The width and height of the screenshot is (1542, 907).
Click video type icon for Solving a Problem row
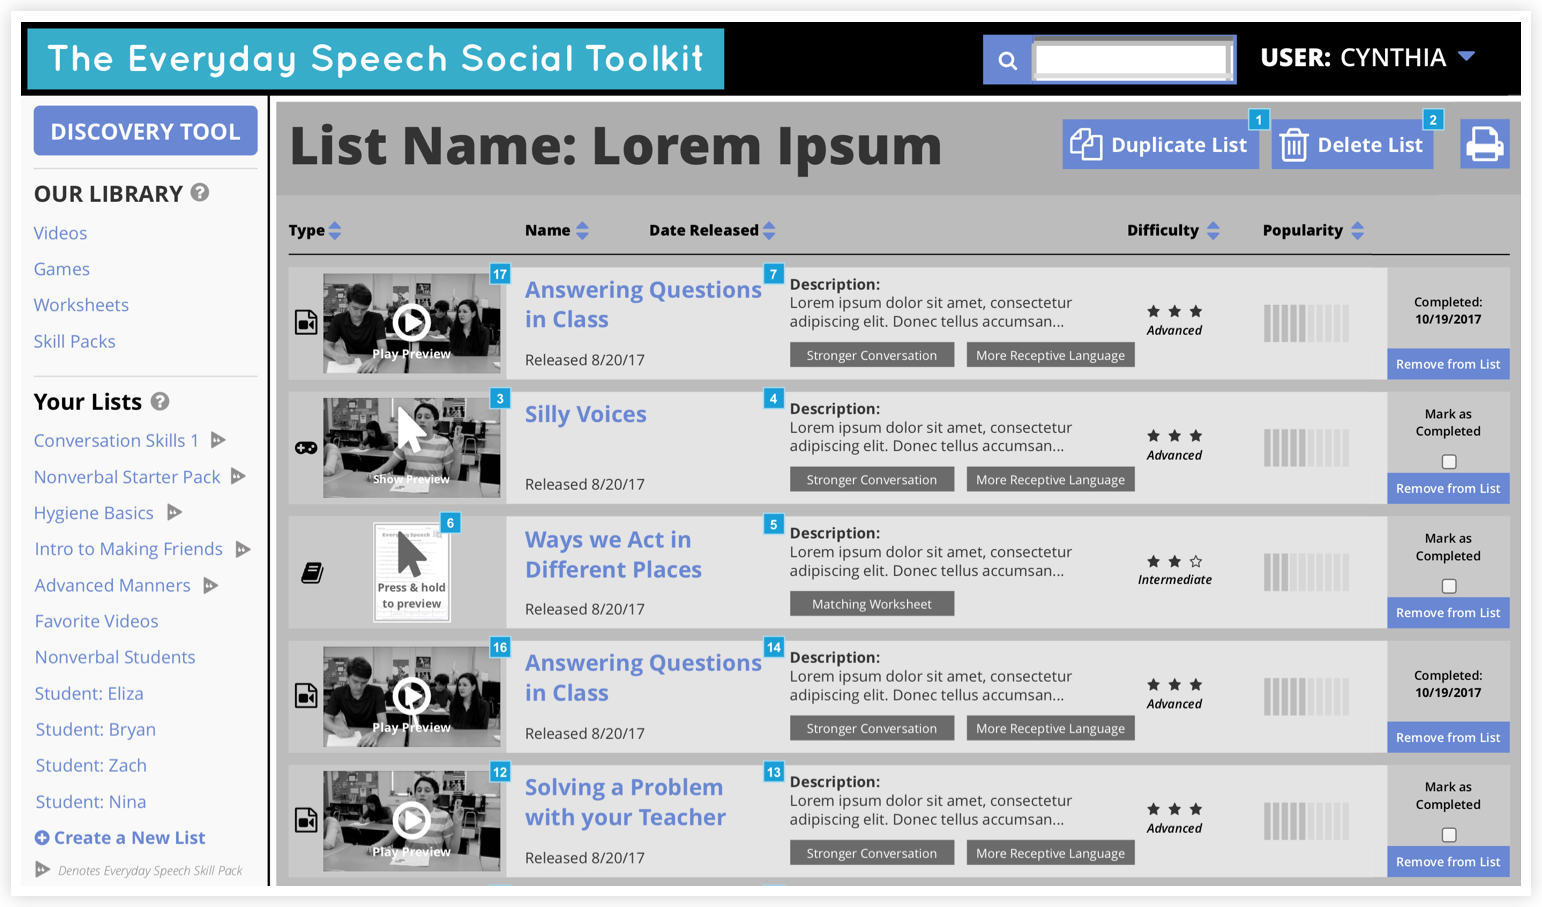(306, 820)
